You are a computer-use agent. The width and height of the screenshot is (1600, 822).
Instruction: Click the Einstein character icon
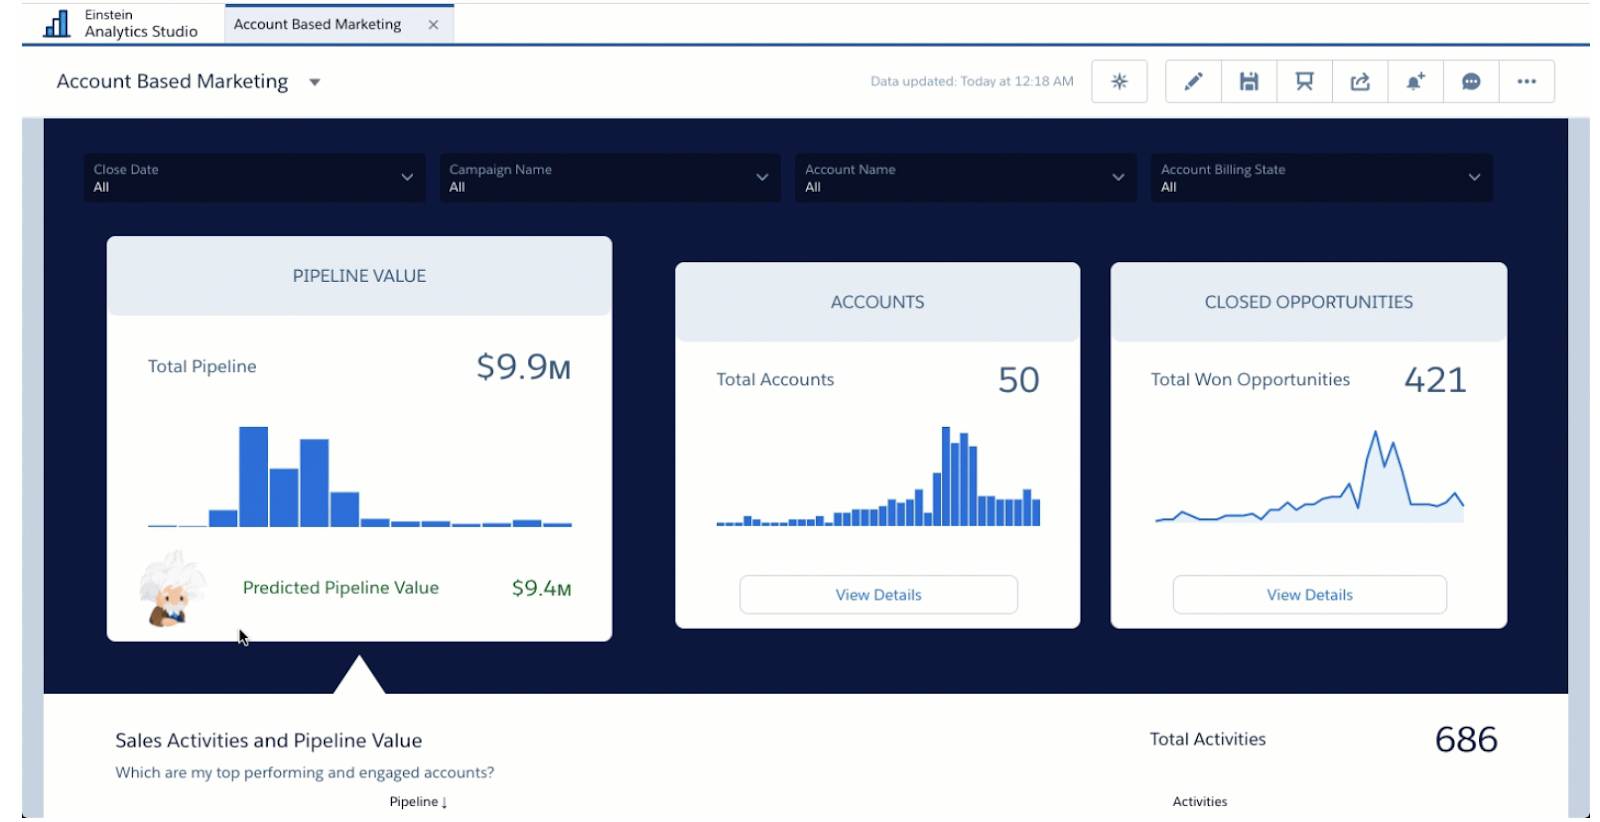(172, 590)
